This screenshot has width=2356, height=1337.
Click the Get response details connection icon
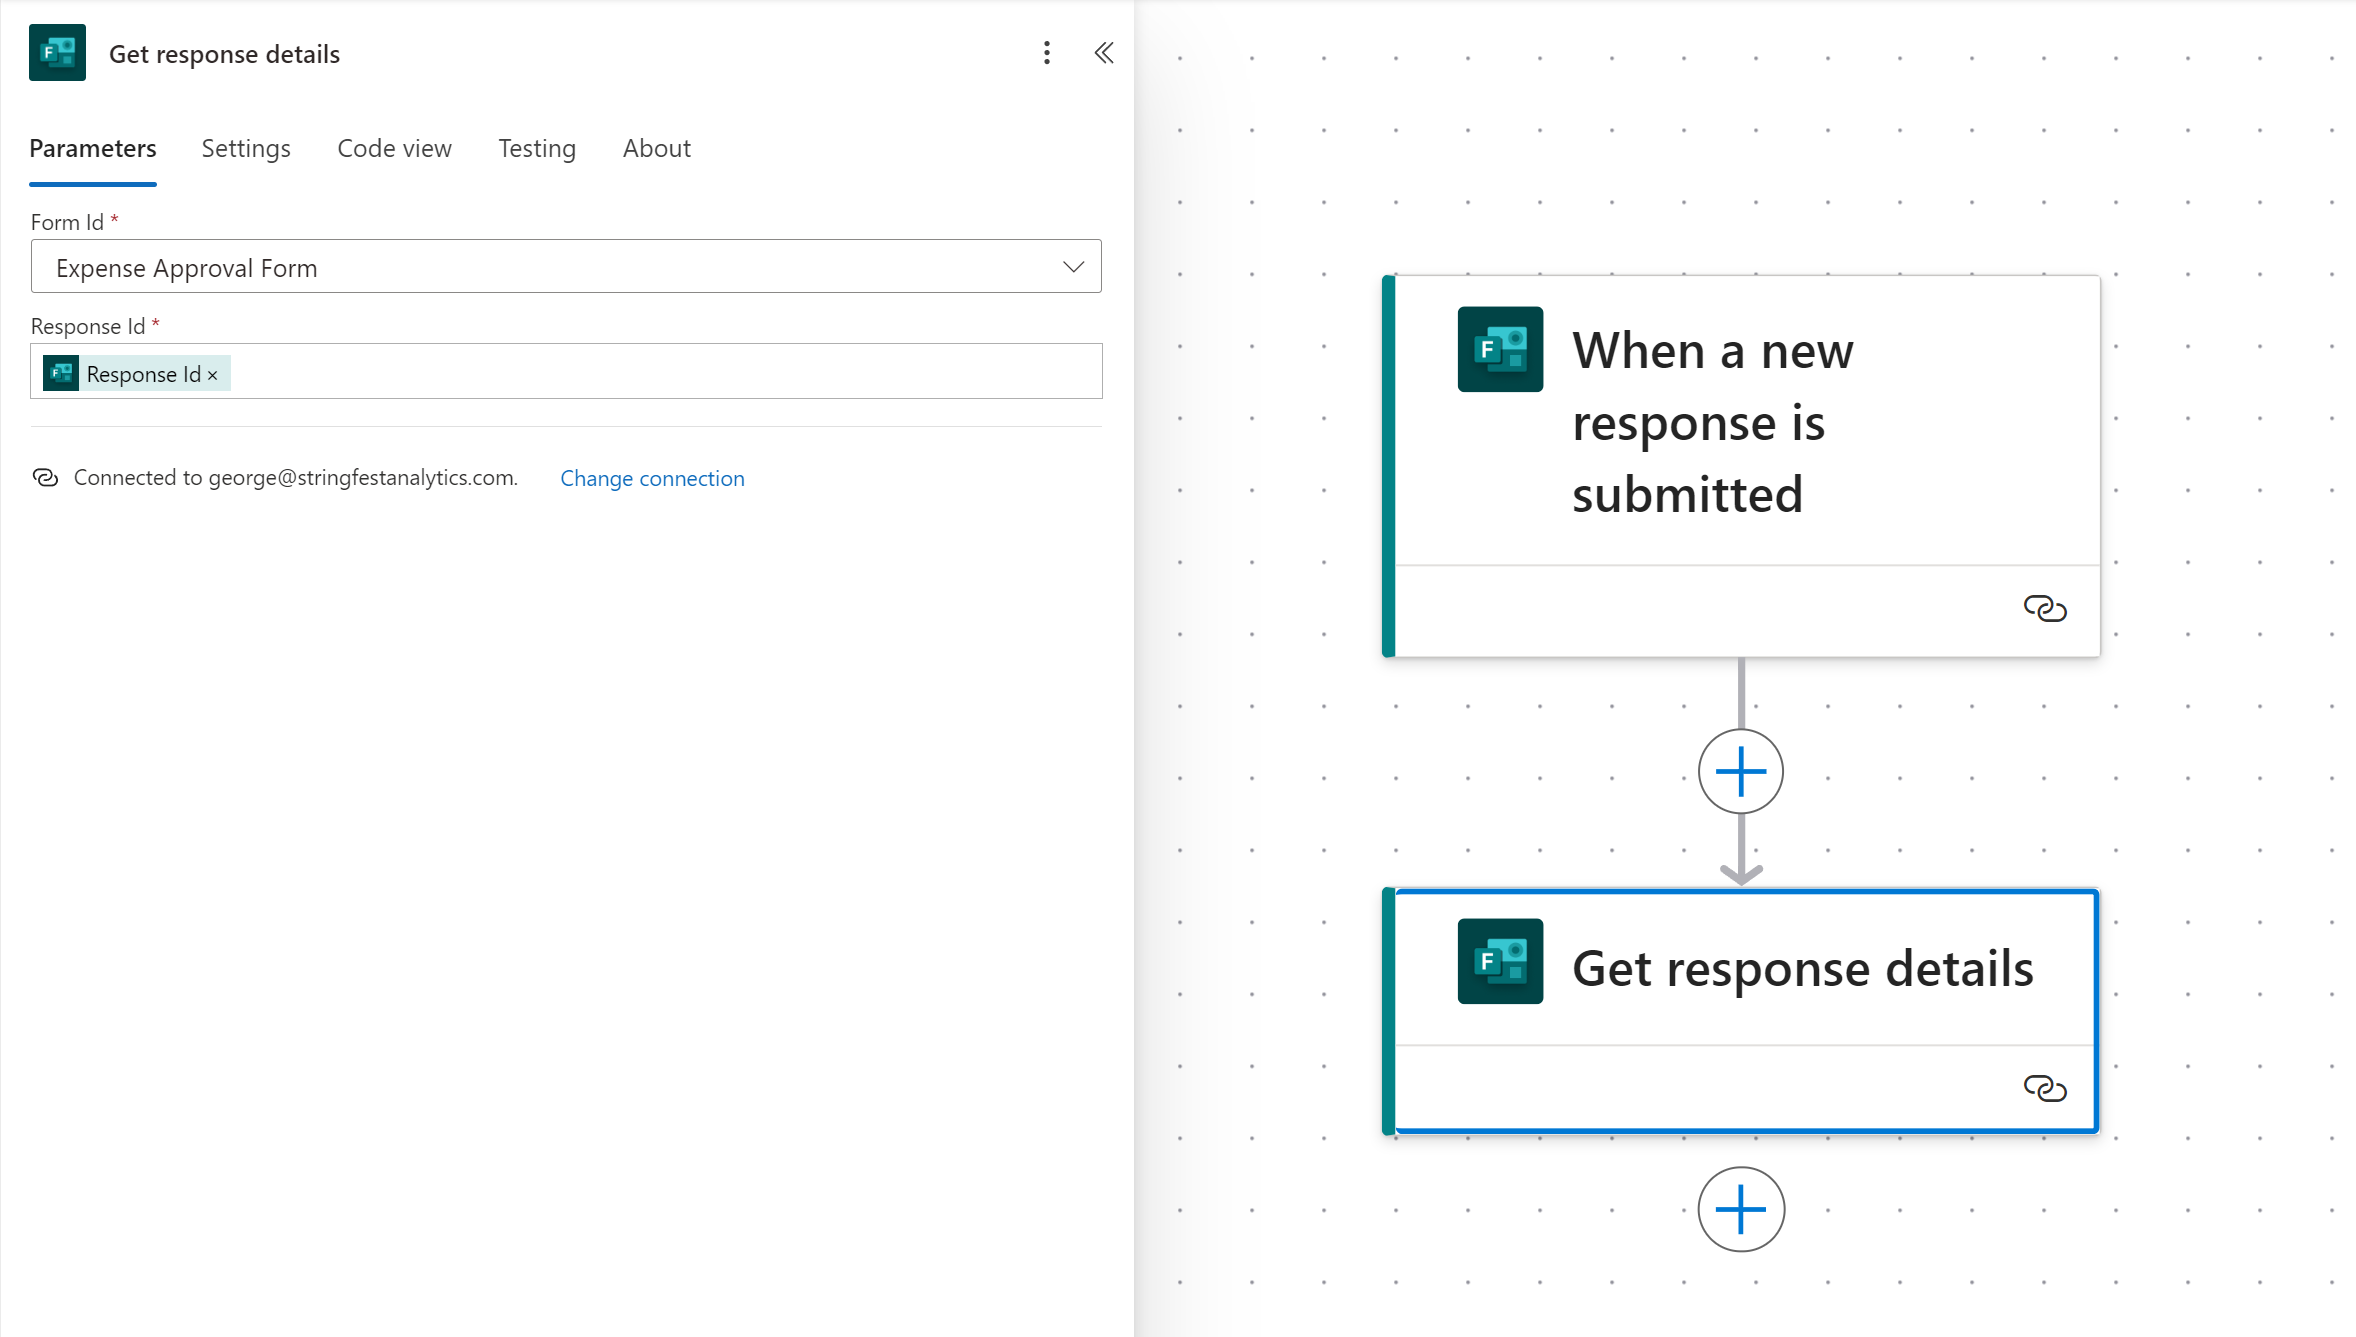[2044, 1088]
